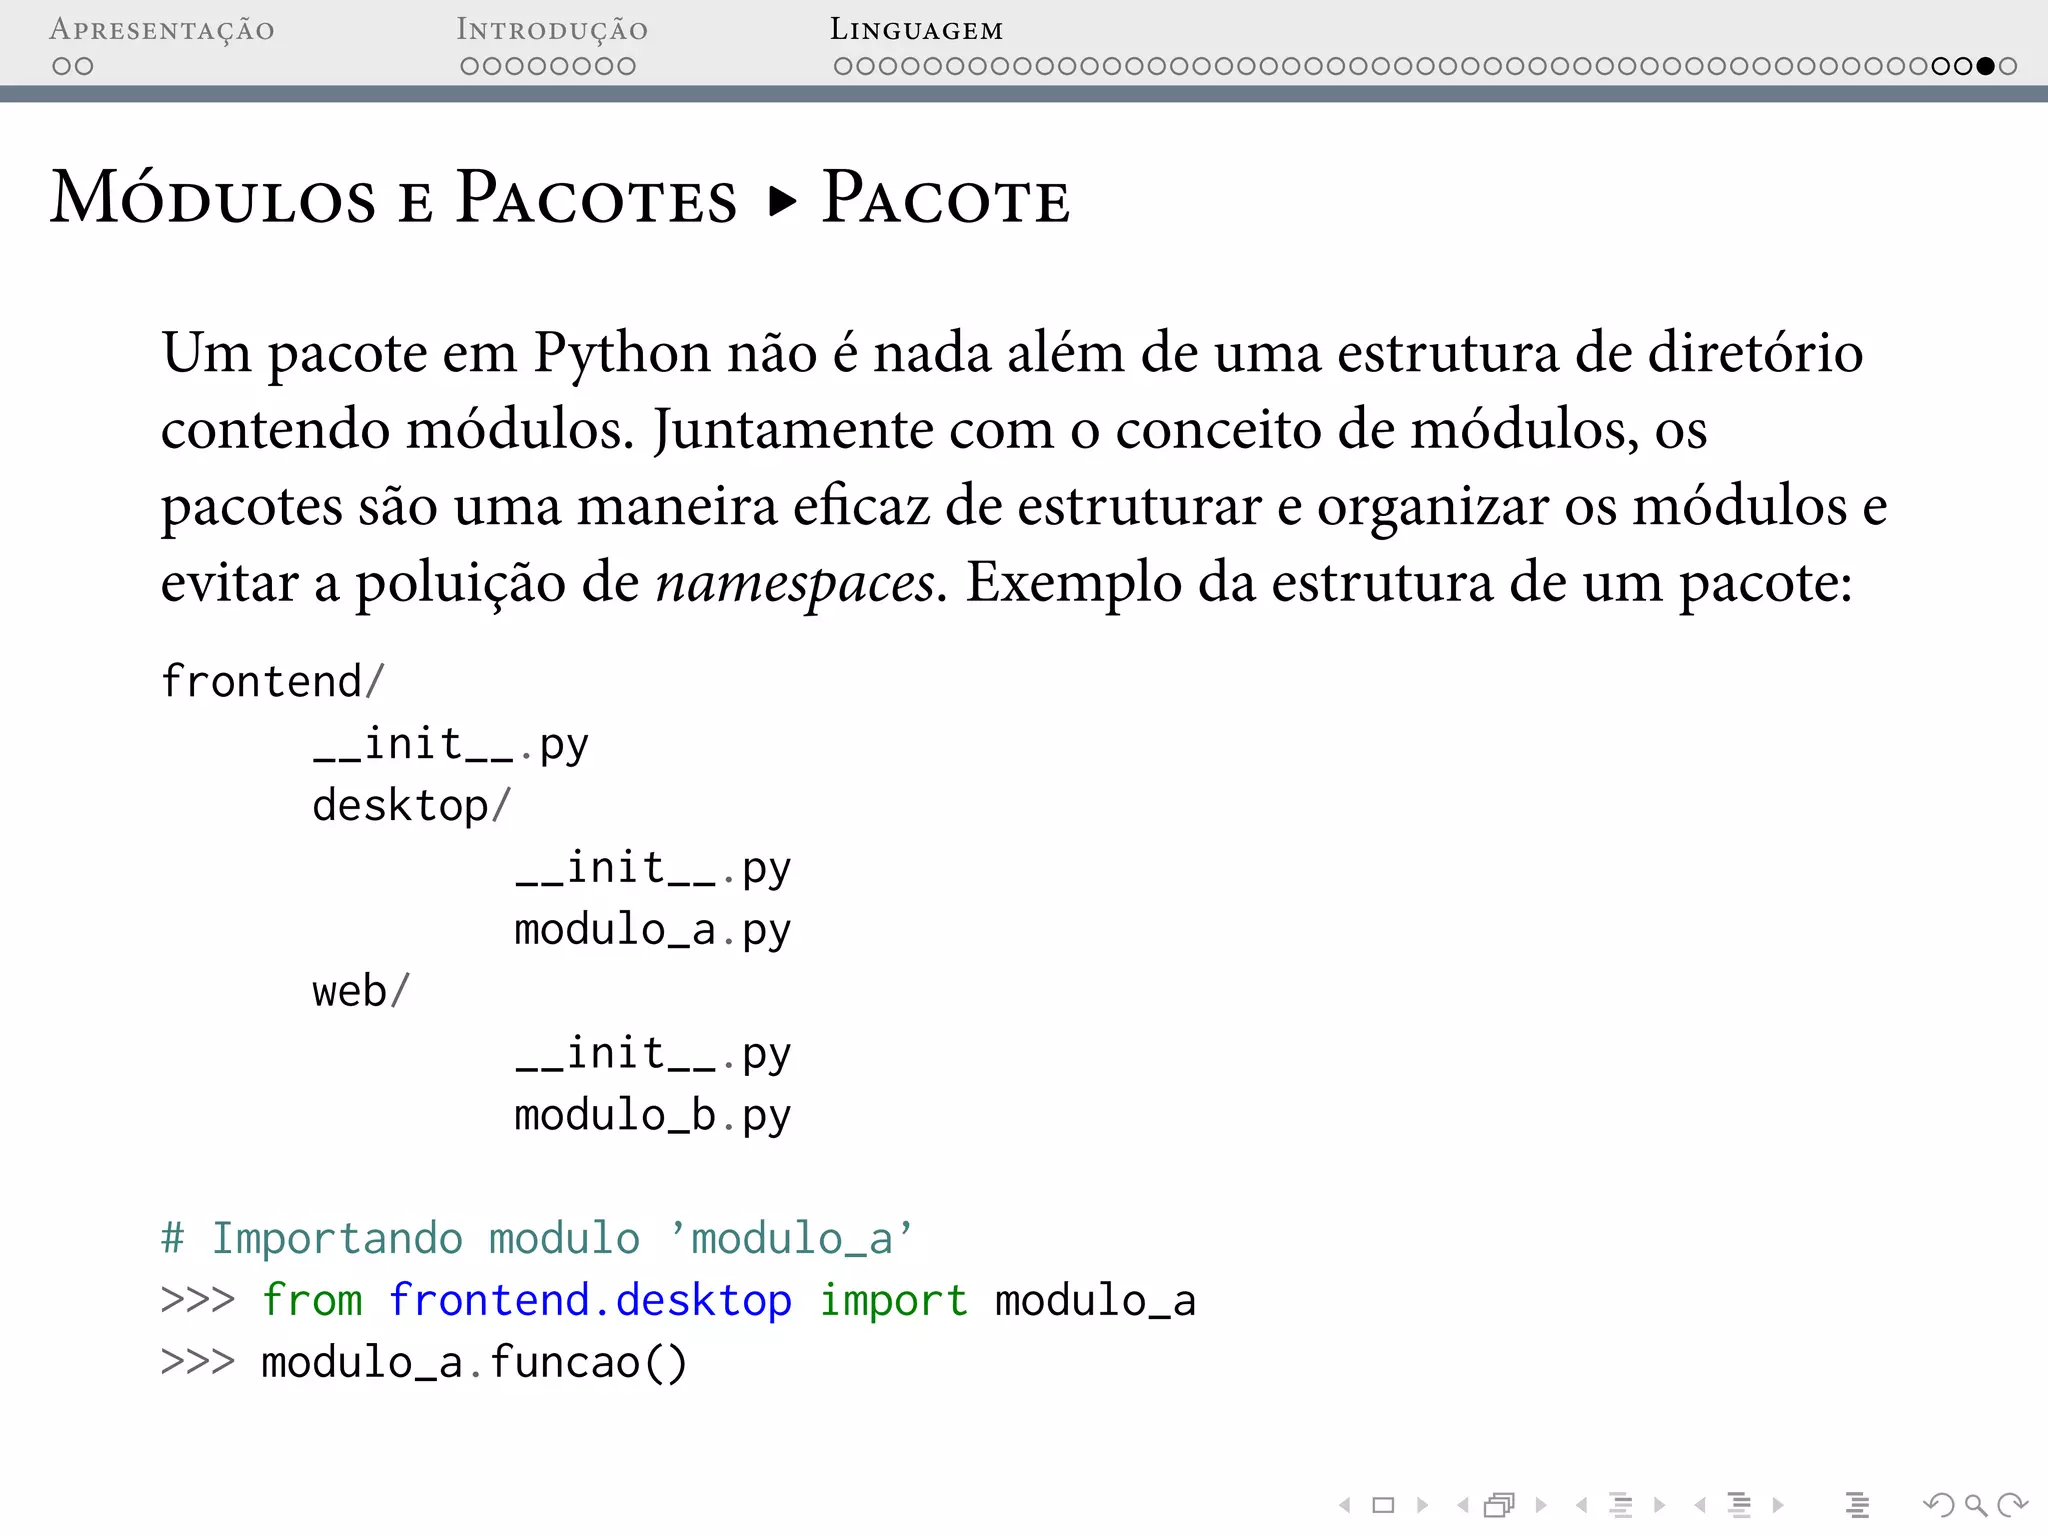Click the go-back curved arrow icon
Image resolution: width=2048 pixels, height=1536 pixels.
[1939, 1504]
